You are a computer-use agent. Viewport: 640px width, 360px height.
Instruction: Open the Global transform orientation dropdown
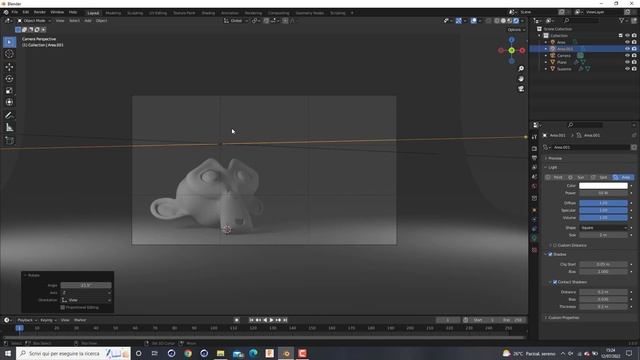(x=236, y=21)
